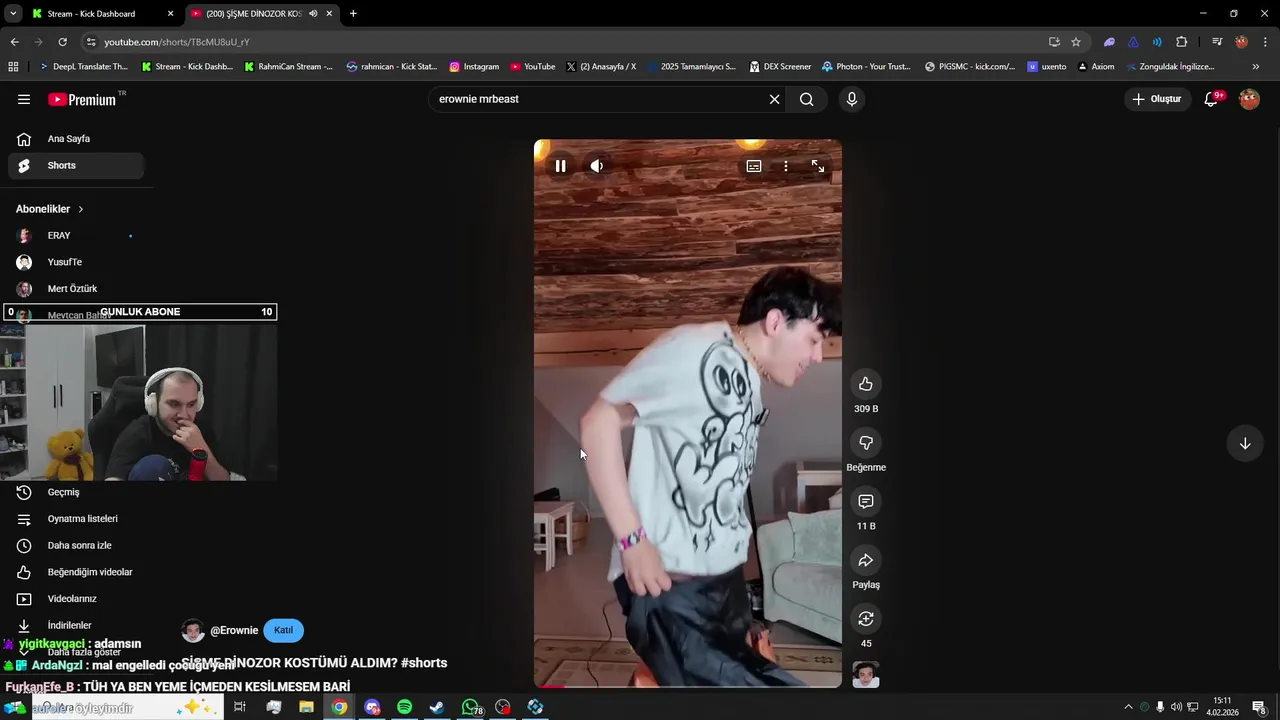The image size is (1280, 720).
Task: Clear the YouTube search text
Action: coord(774,99)
